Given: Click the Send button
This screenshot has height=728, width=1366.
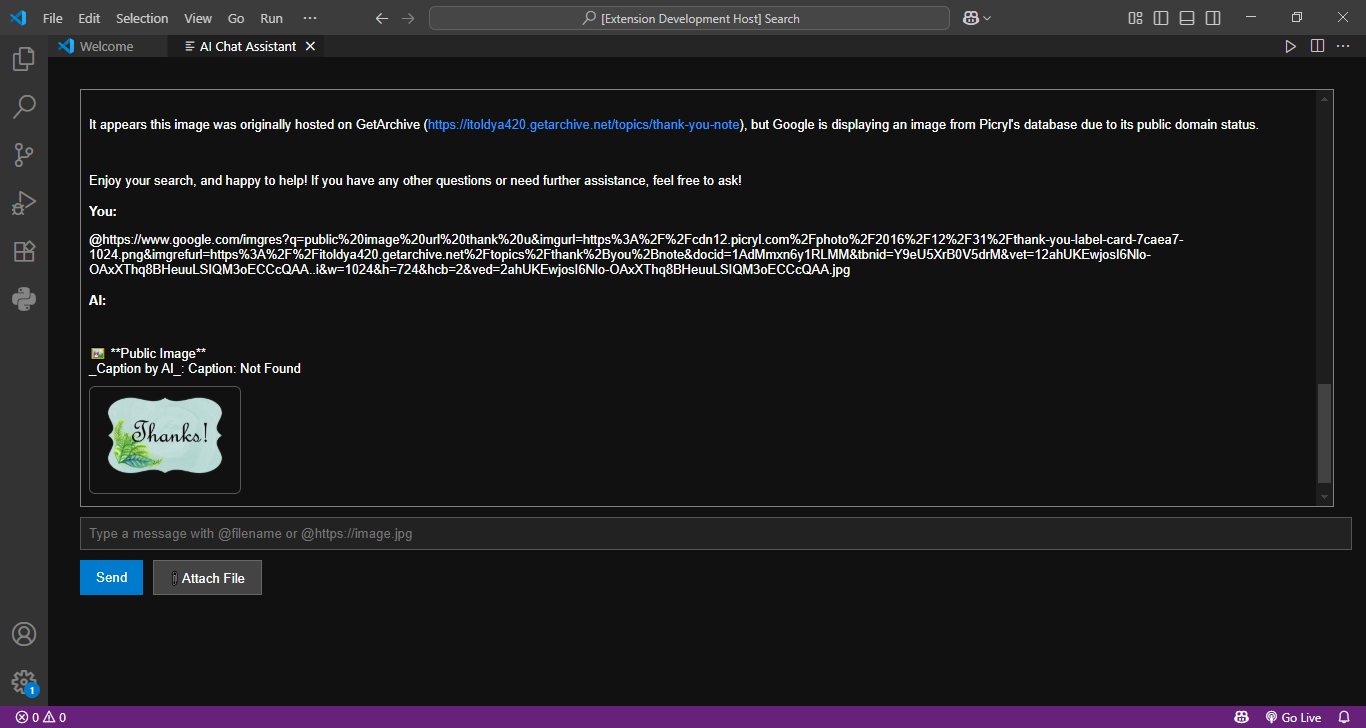Looking at the screenshot, I should point(111,577).
